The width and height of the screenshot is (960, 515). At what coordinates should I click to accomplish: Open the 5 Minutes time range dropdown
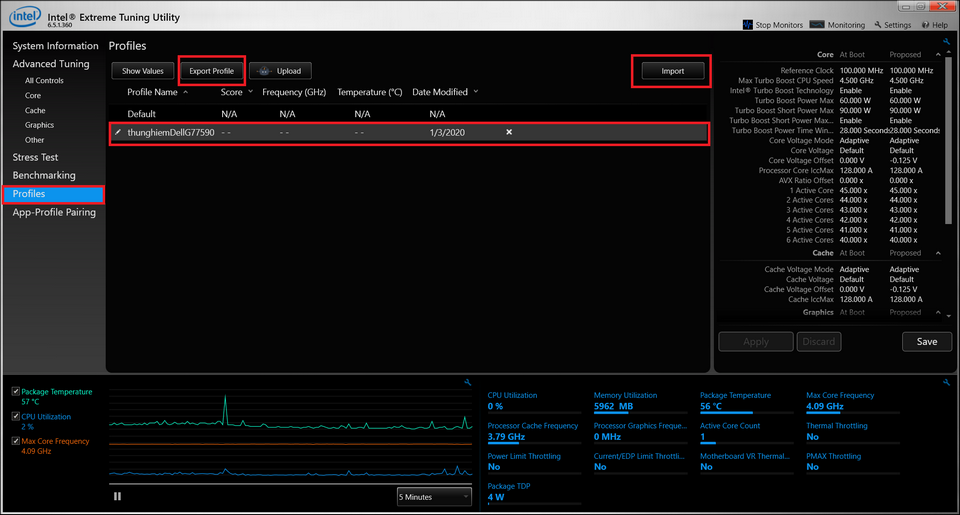[433, 496]
